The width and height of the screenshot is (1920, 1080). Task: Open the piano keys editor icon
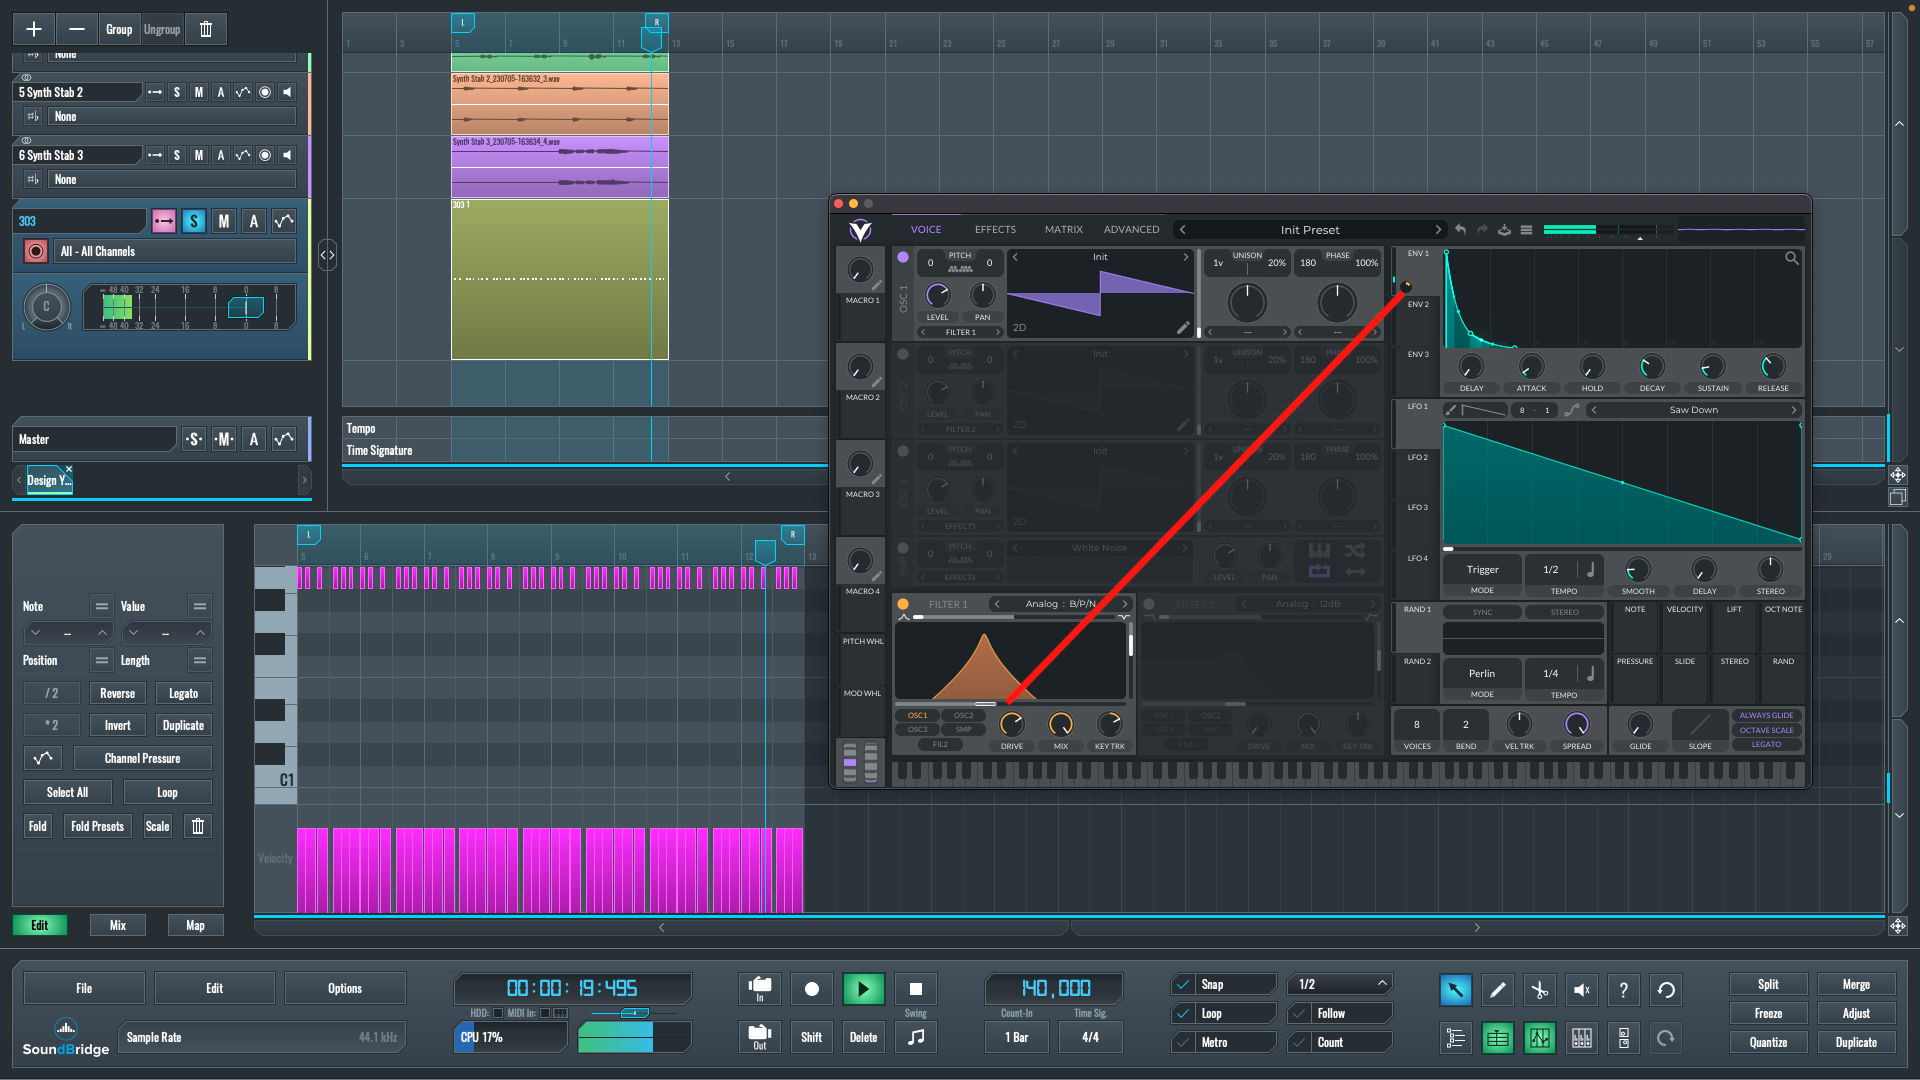point(1581,1038)
